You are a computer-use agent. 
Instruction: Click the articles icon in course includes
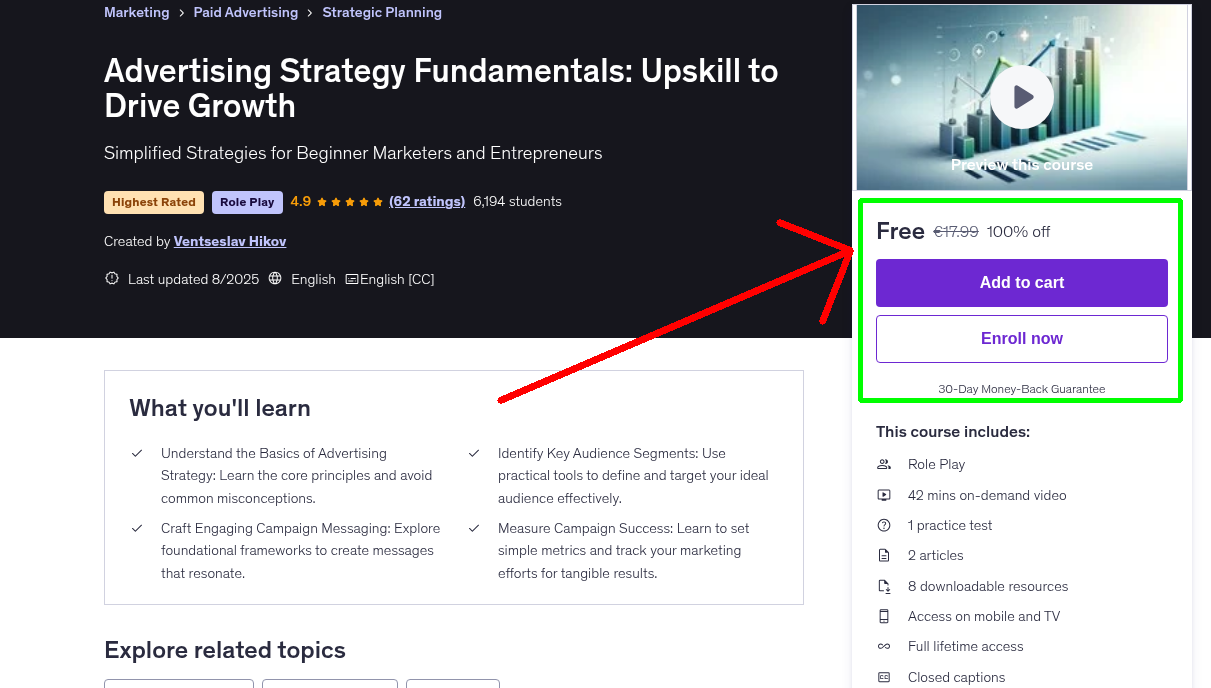point(884,555)
